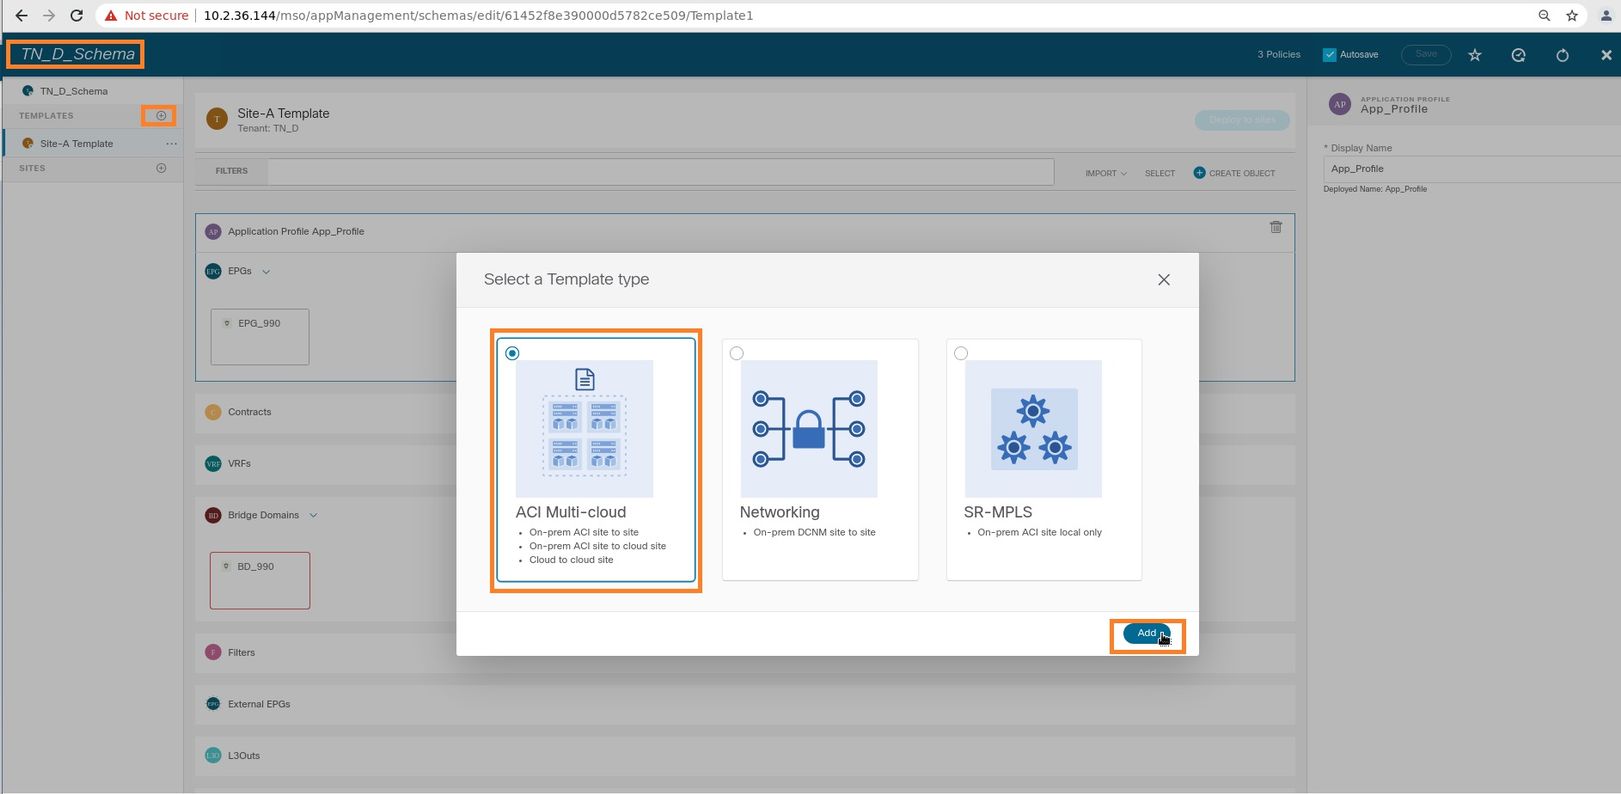Click the SR-MPLS gears illustration
The width and height of the screenshot is (1621, 794).
point(1033,429)
